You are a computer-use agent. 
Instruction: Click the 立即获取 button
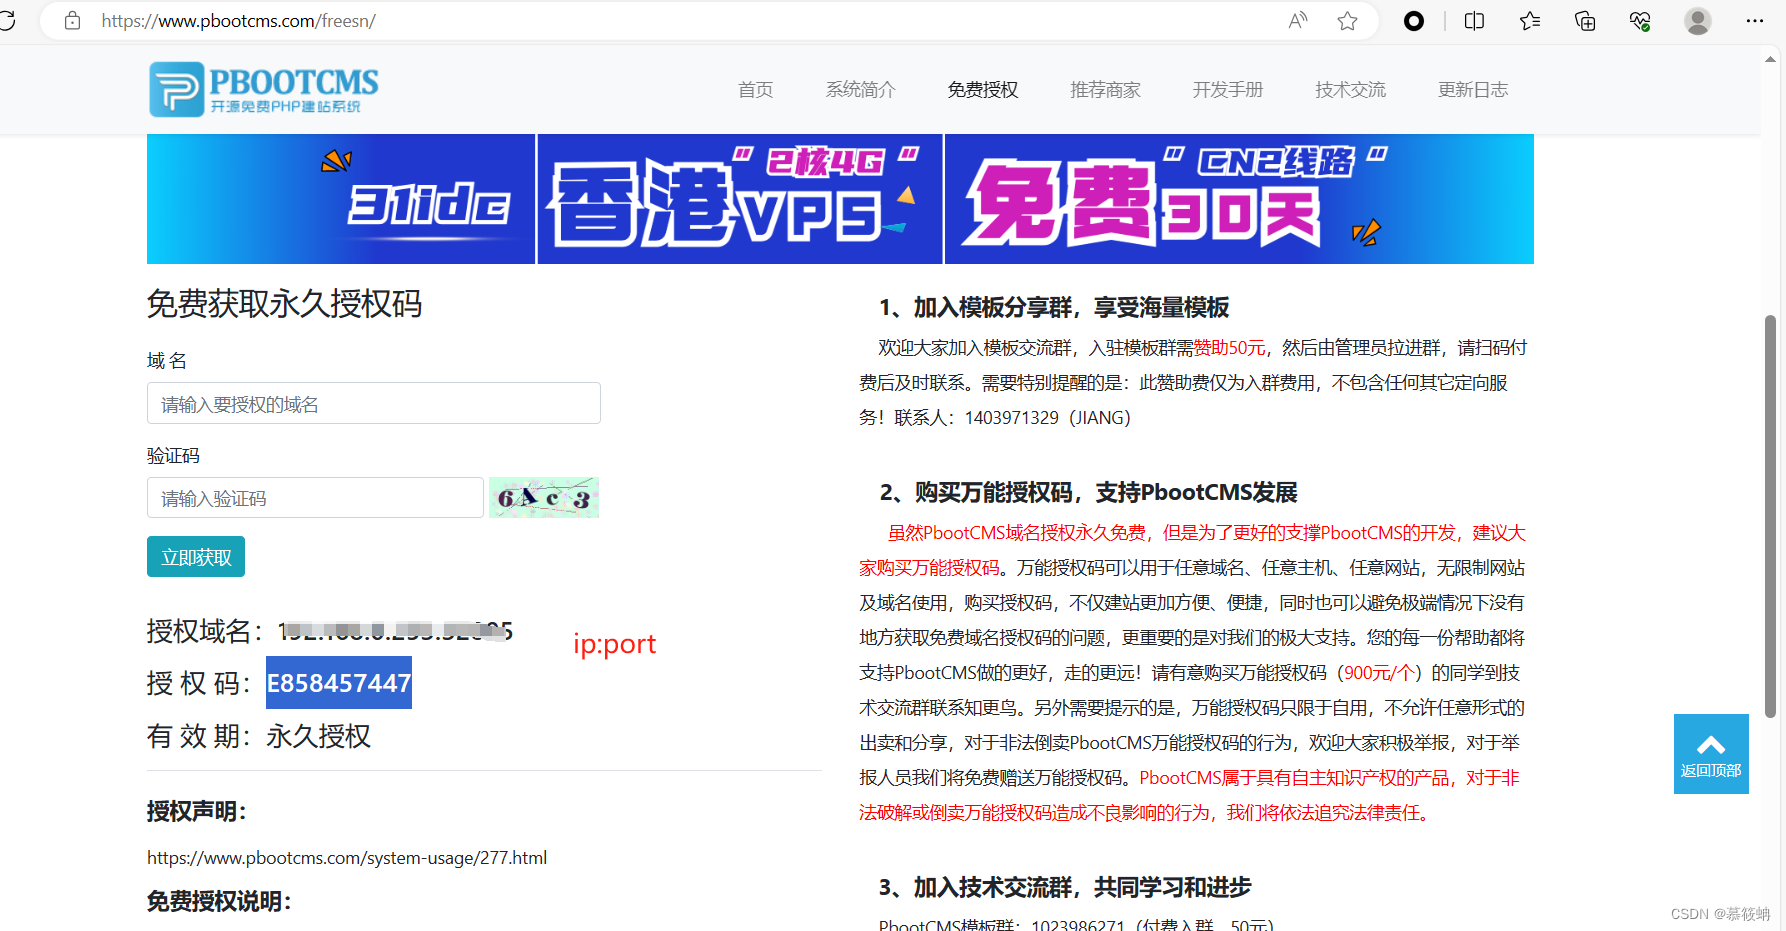tap(195, 556)
